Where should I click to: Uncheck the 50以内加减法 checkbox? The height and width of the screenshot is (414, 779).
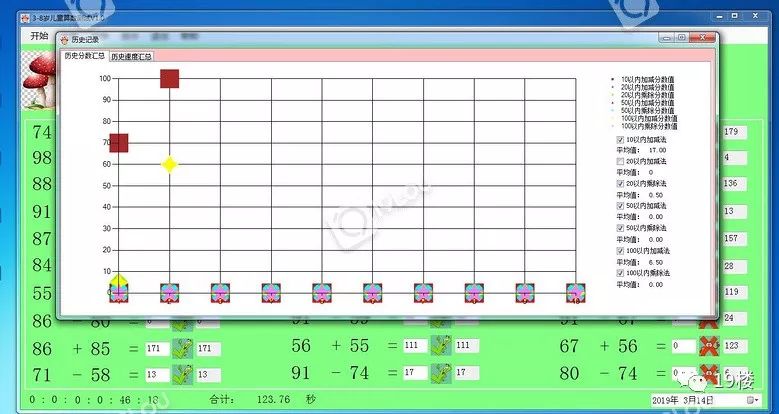620,206
